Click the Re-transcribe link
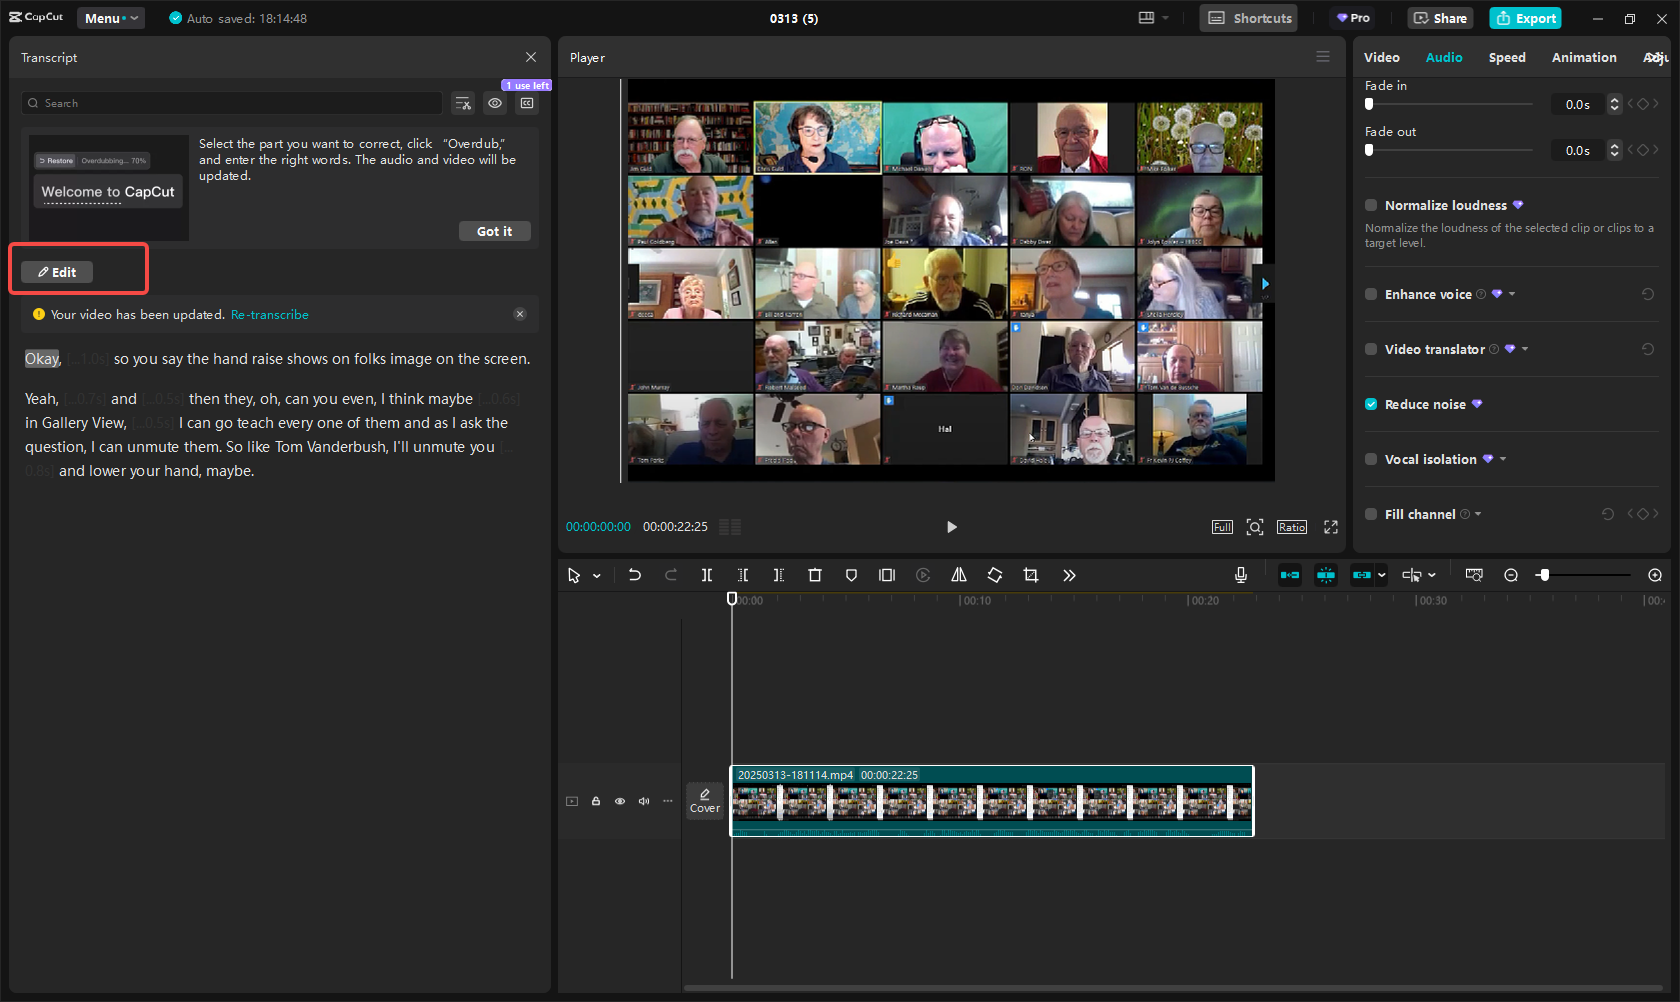 (x=269, y=314)
